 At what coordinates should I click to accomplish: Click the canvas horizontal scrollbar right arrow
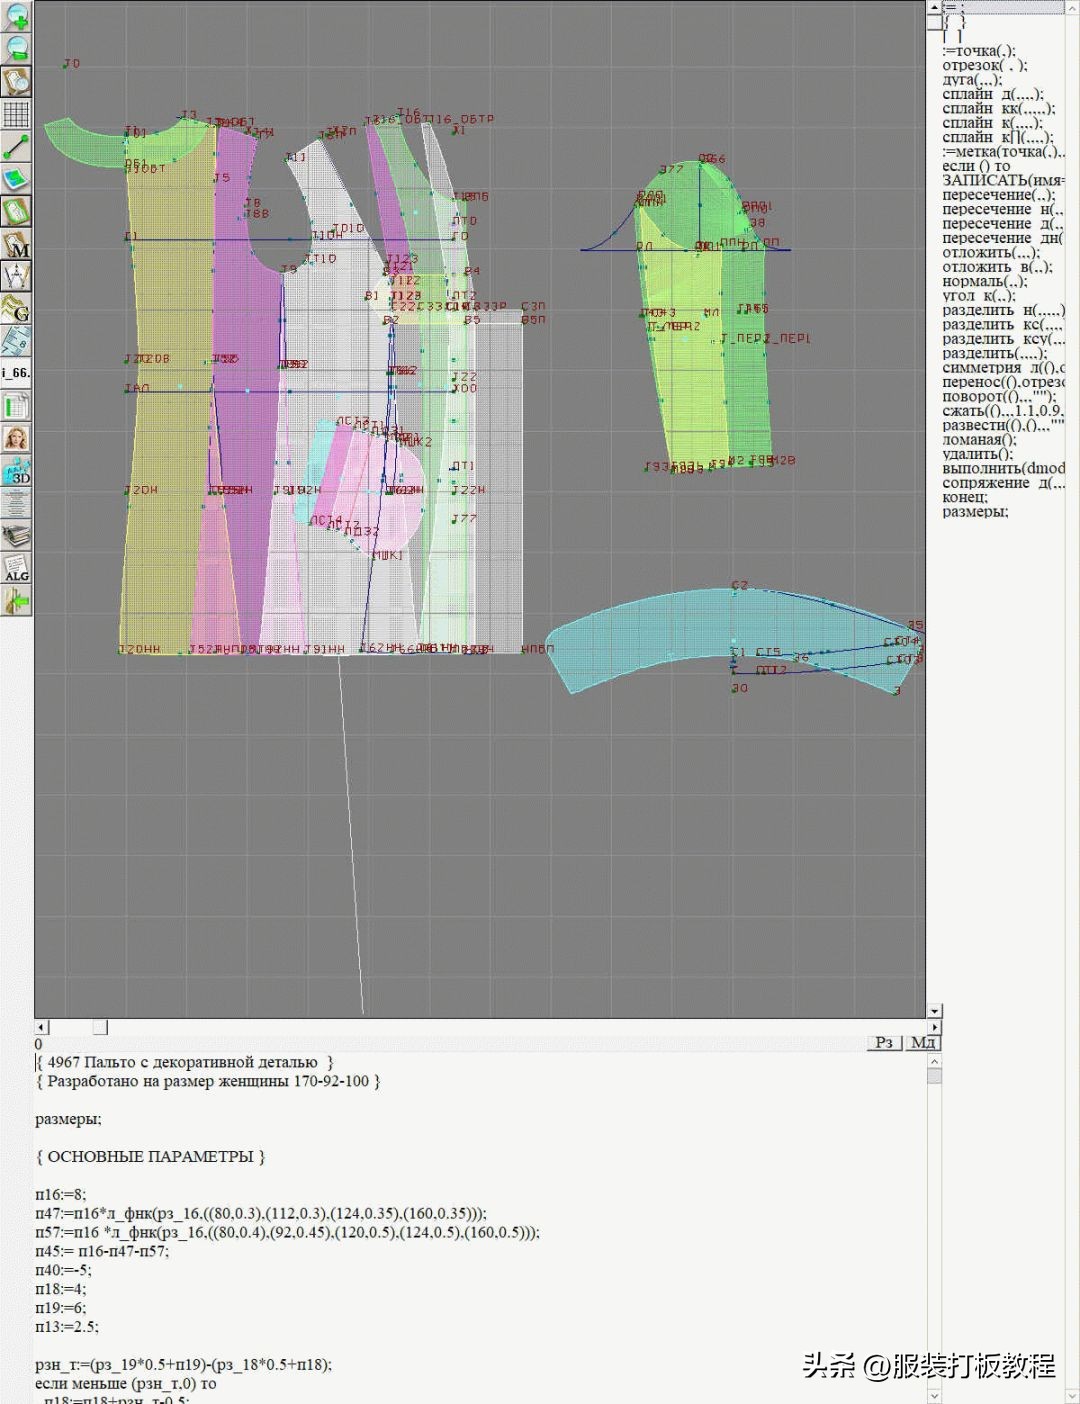click(935, 1027)
